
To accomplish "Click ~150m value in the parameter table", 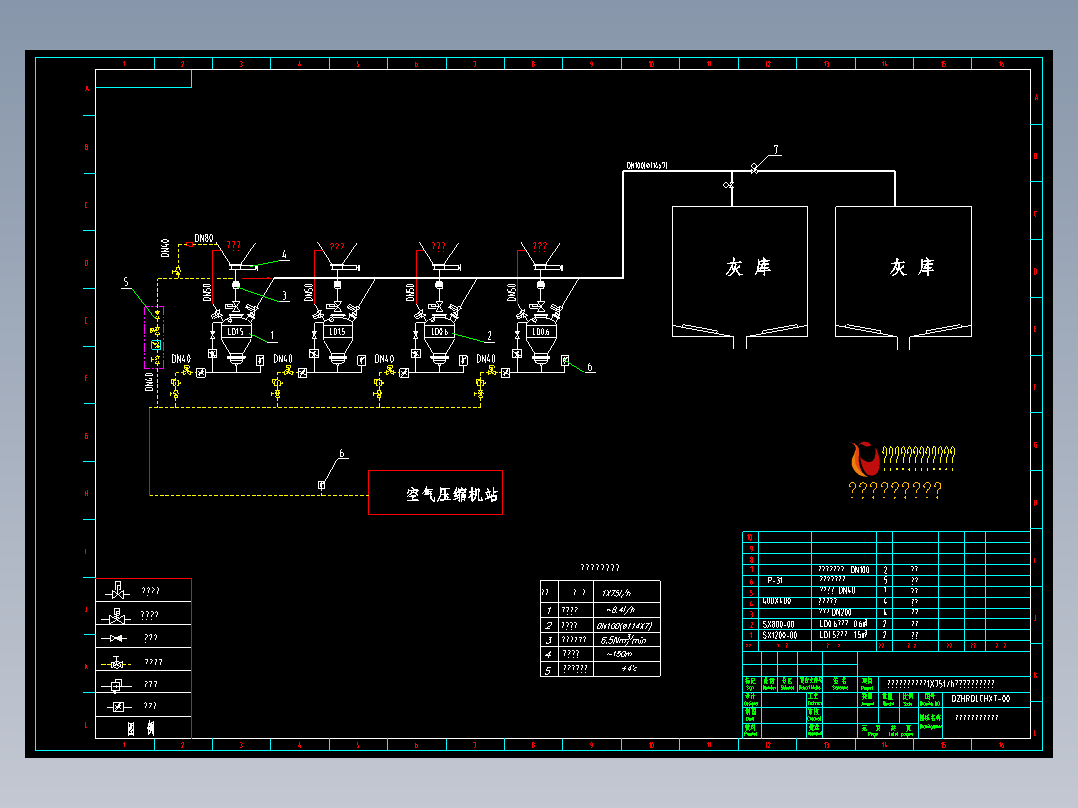I will click(619, 654).
